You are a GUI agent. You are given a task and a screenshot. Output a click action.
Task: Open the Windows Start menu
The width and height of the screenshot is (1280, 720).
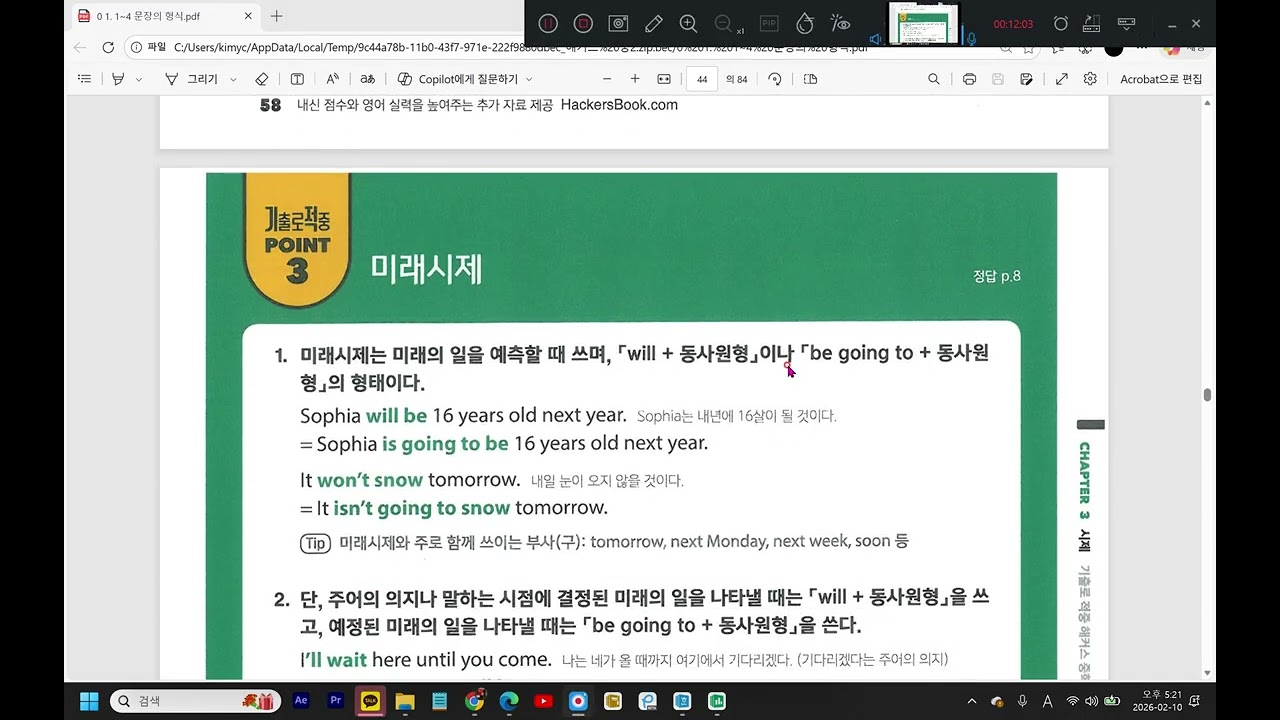coord(89,701)
